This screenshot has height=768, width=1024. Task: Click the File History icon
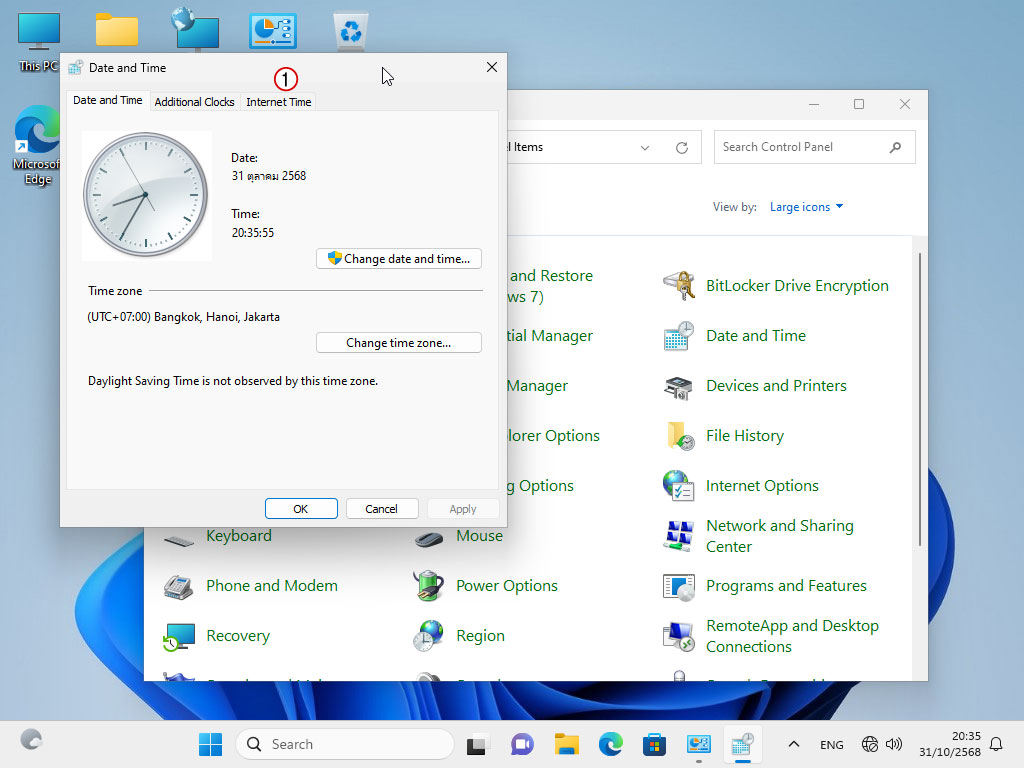click(x=679, y=436)
